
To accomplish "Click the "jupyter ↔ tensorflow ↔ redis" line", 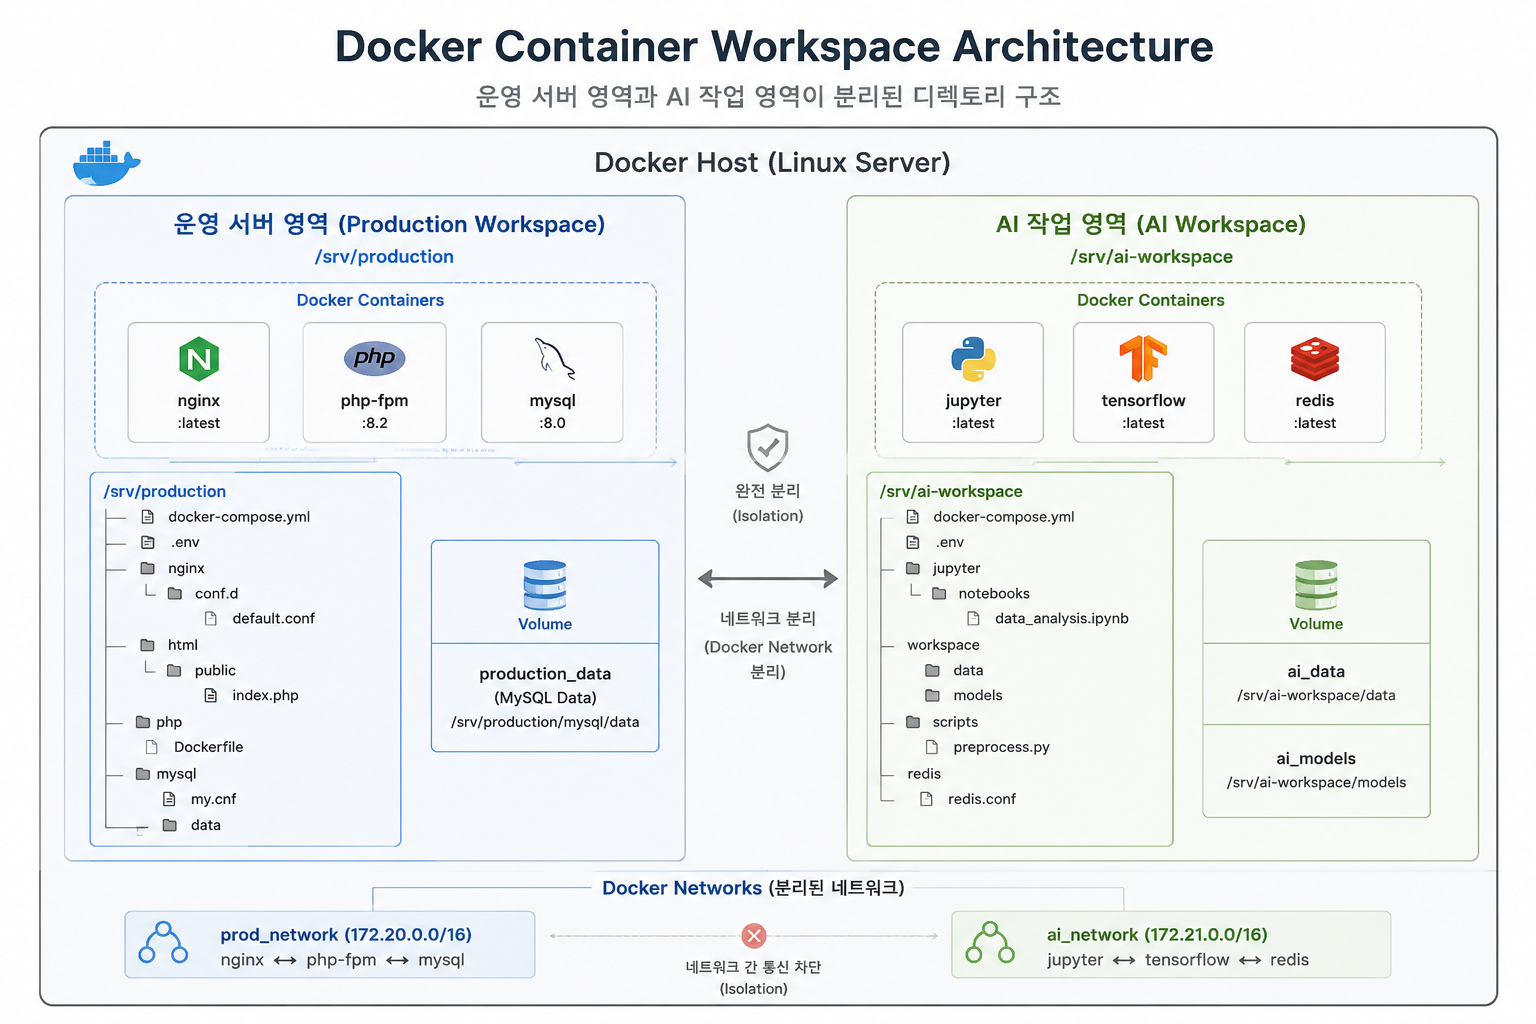I will click(x=1178, y=960).
